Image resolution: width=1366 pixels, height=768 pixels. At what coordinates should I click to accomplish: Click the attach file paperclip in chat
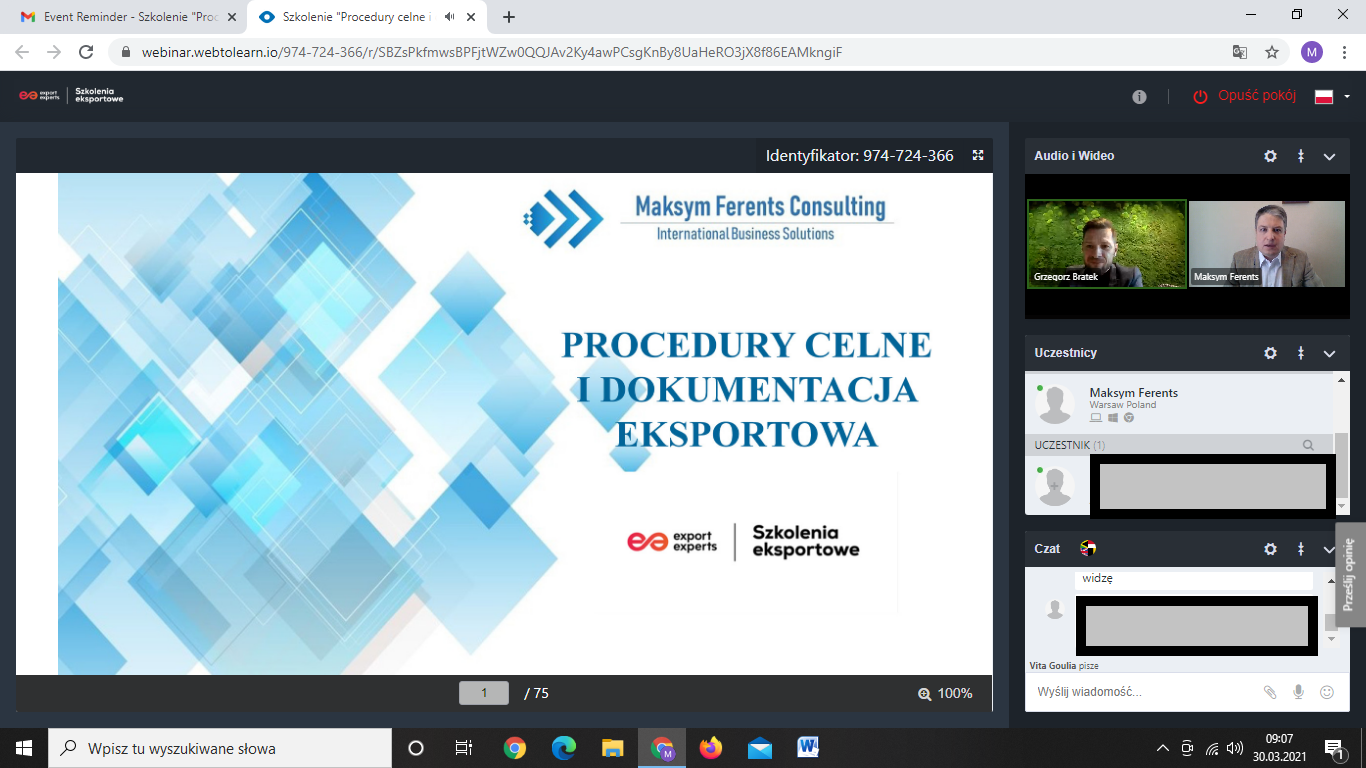click(x=1270, y=692)
